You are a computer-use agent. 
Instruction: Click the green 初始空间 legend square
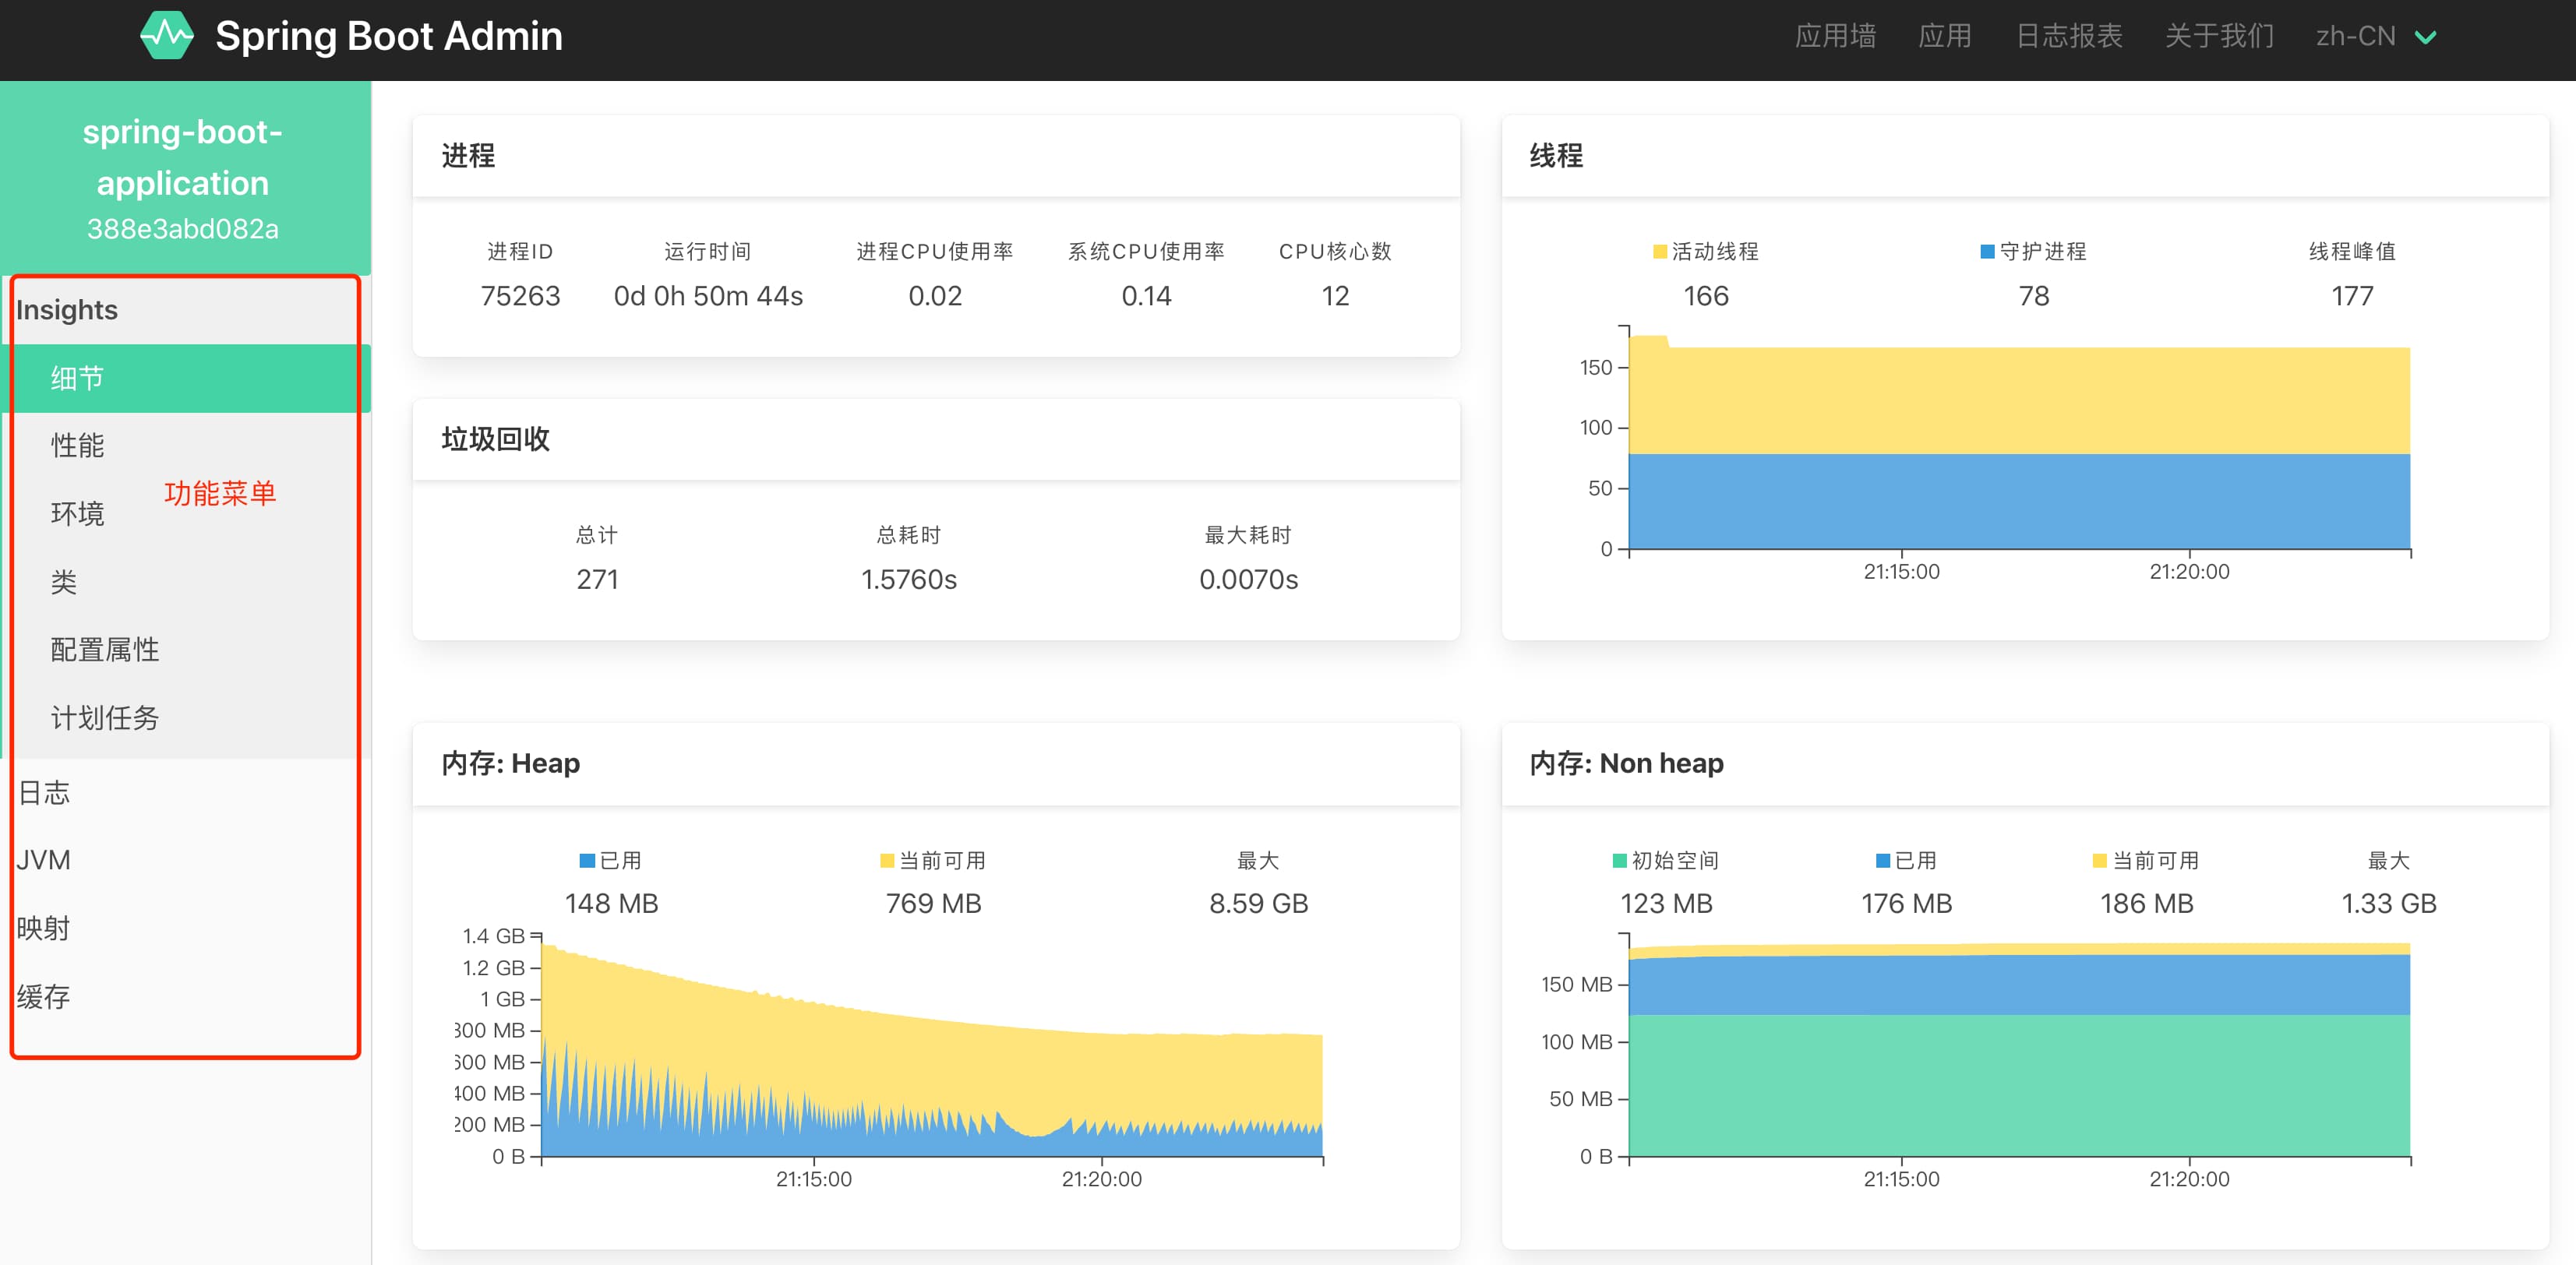pyautogui.click(x=1619, y=861)
